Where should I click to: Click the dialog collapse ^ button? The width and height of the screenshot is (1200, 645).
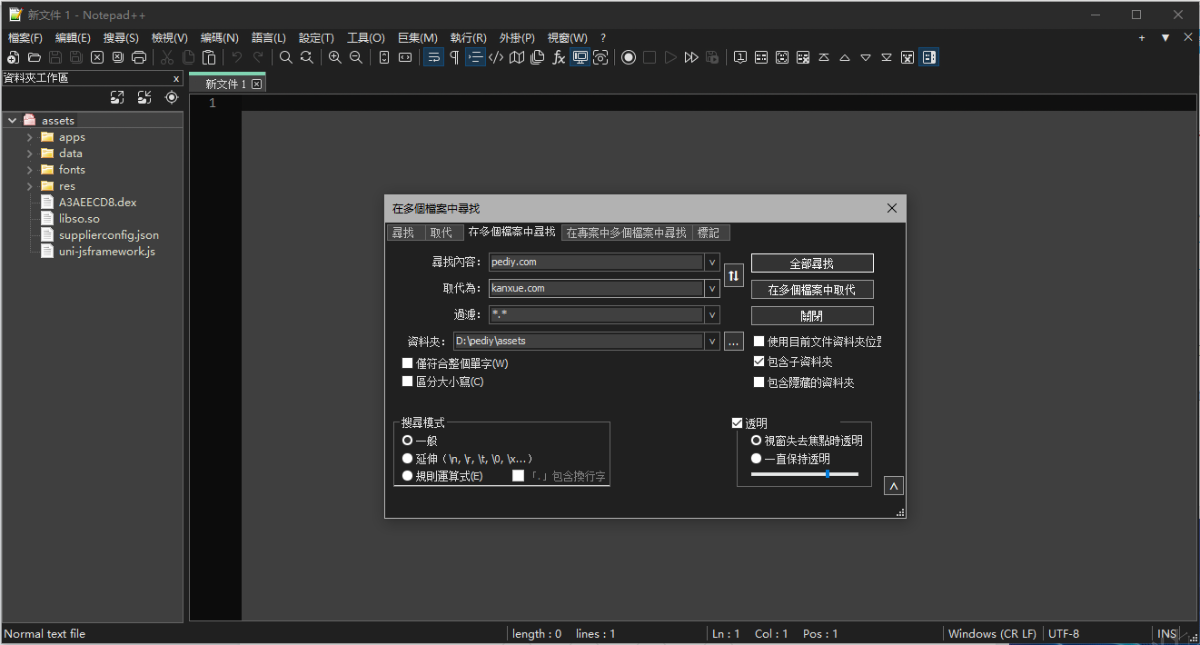(x=895, y=486)
